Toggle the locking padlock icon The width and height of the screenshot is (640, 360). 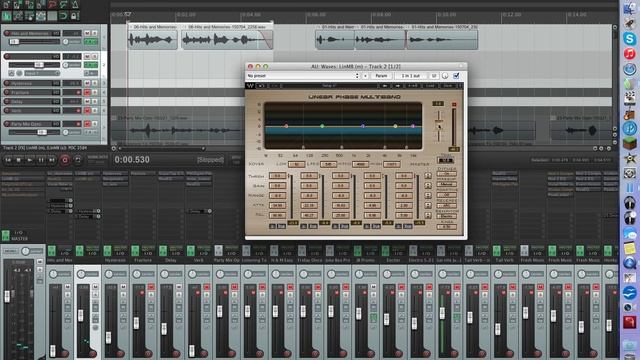(74, 16)
